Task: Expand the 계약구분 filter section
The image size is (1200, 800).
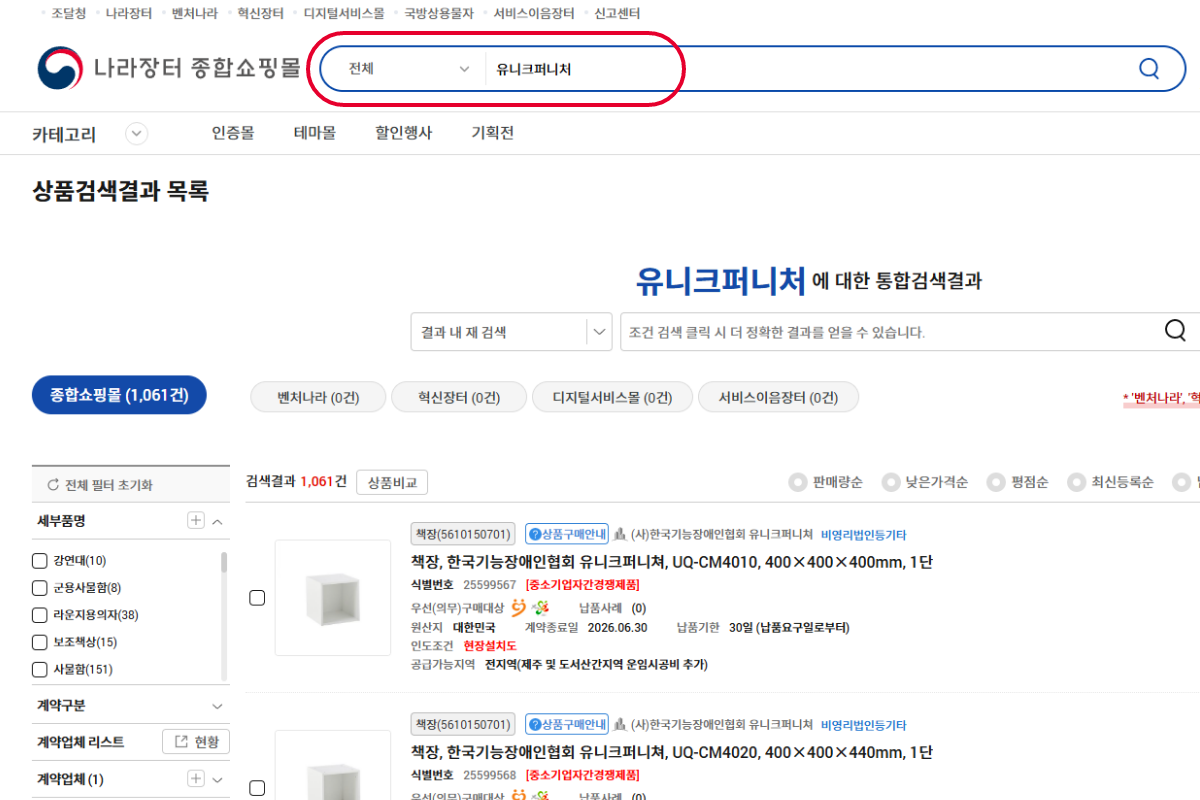Action: 217,706
